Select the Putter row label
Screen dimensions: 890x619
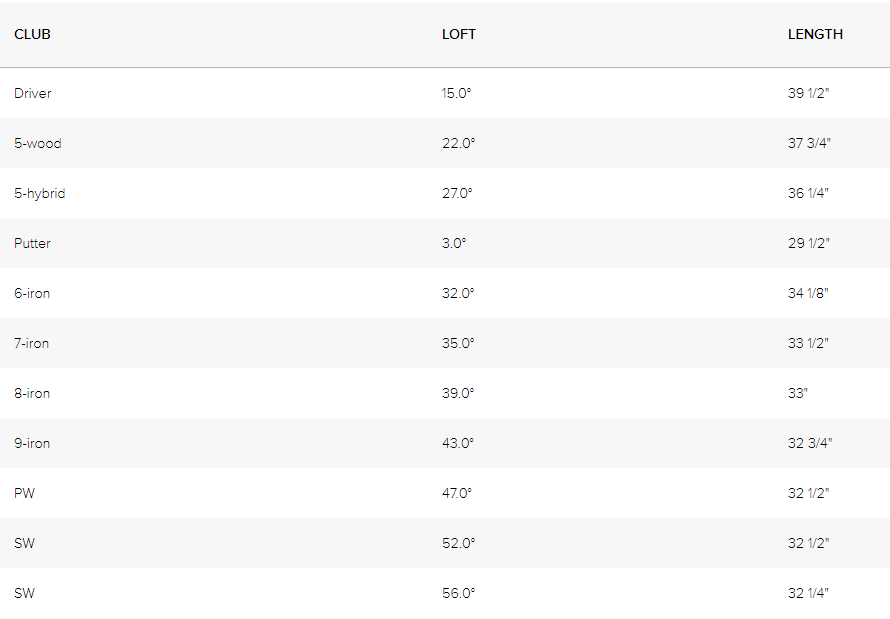[x=32, y=243]
